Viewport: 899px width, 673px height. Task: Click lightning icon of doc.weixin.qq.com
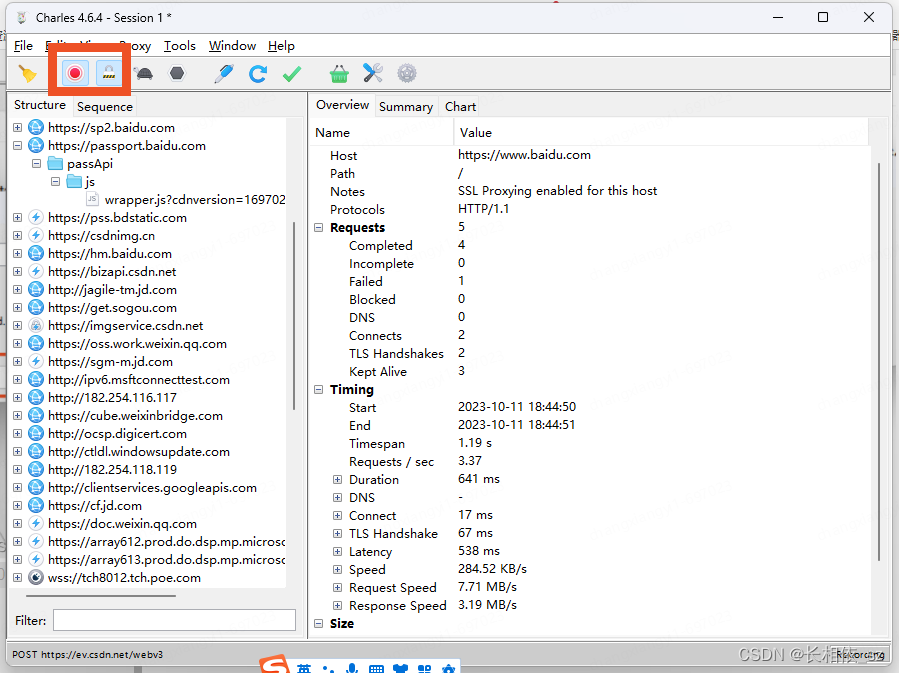[x=36, y=523]
